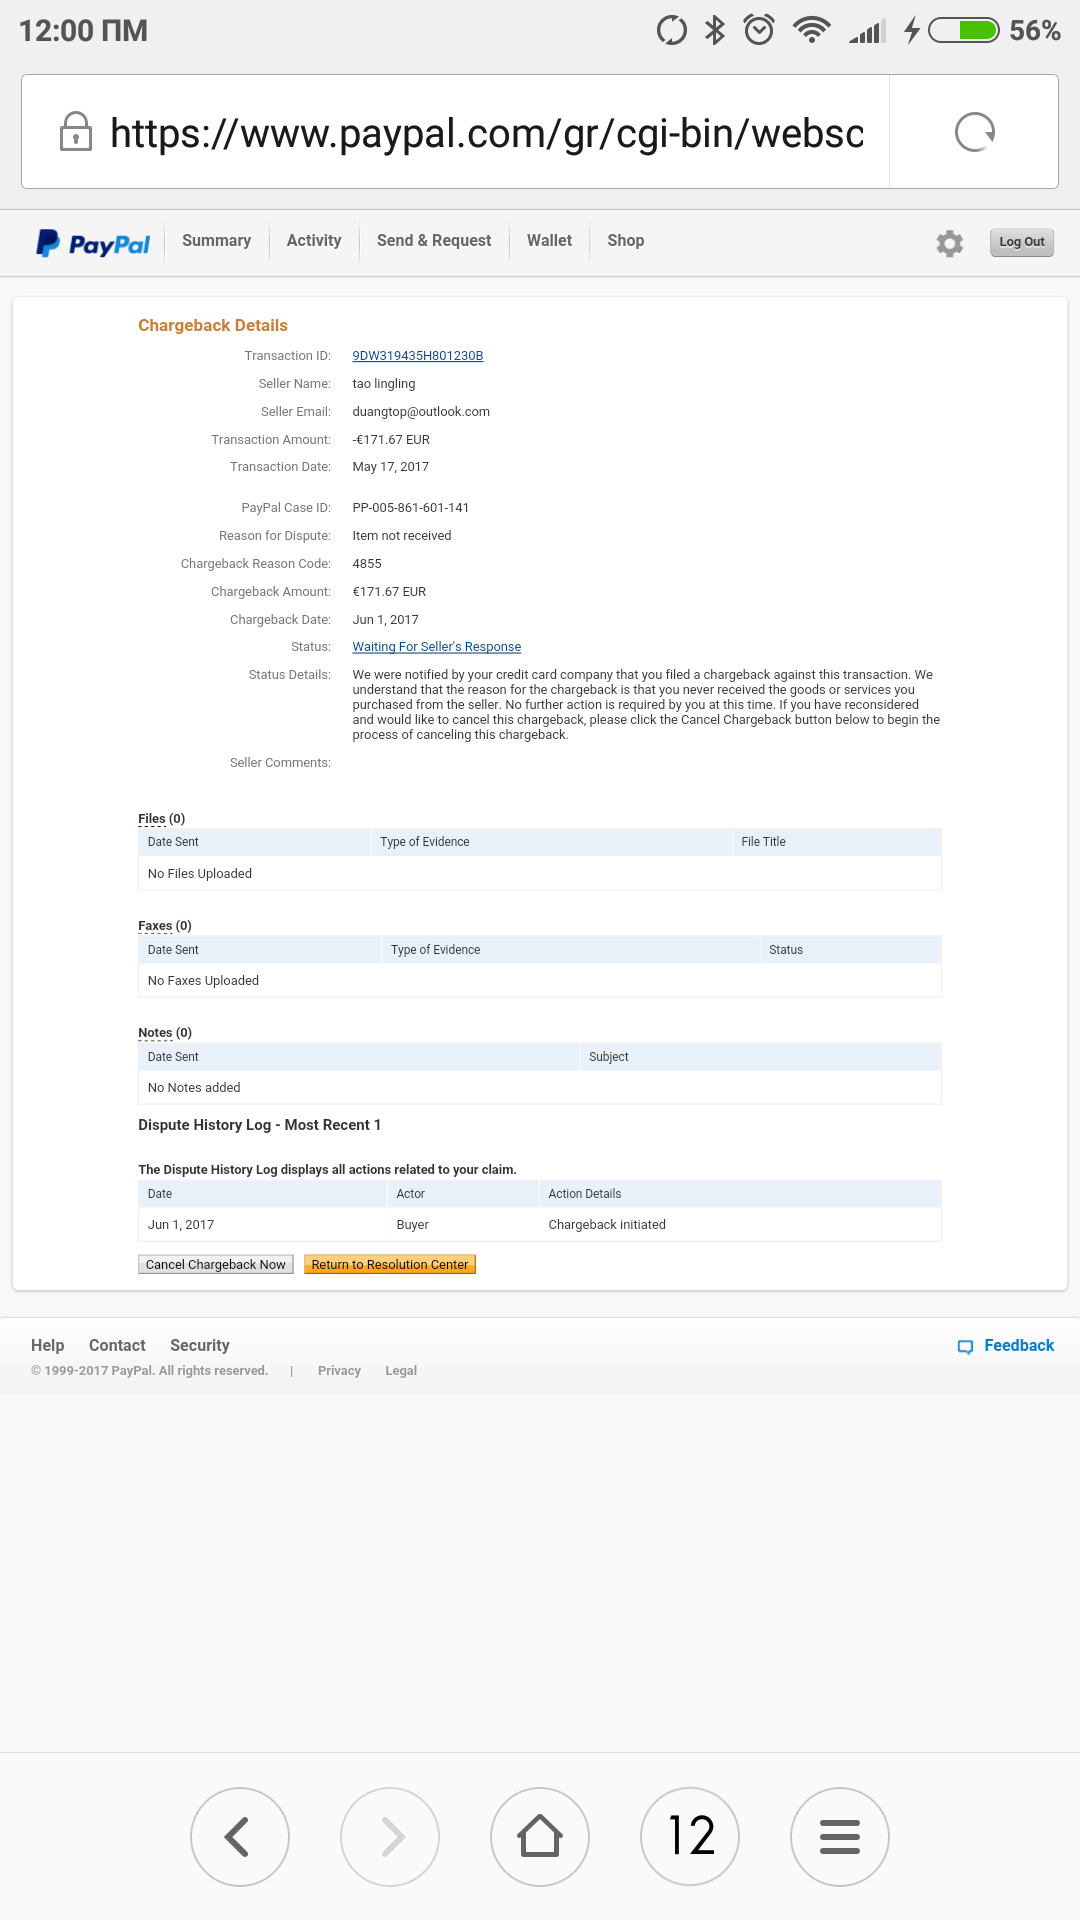
Task: Tap the padlock icon in address bar
Action: pos(76,132)
